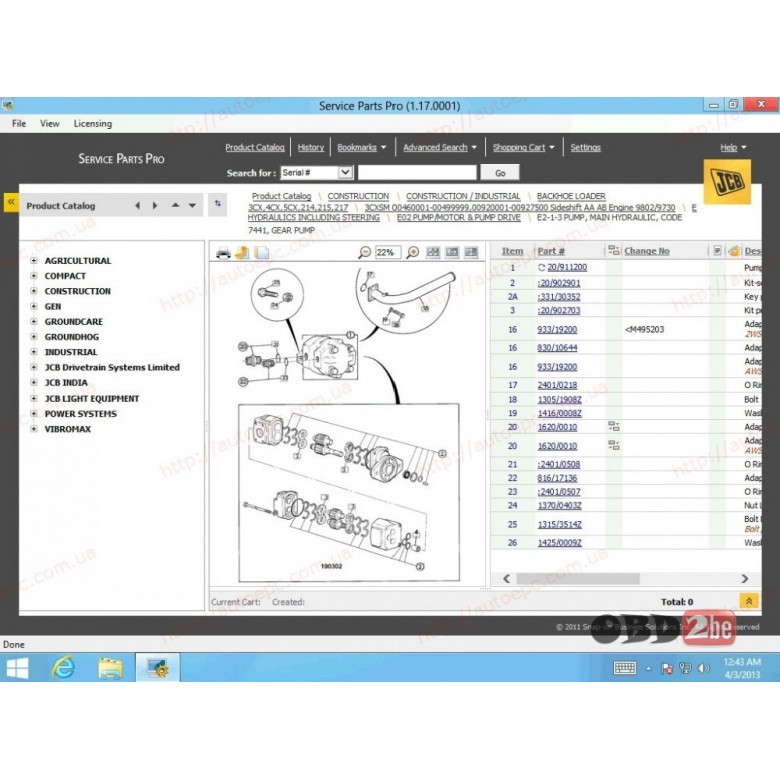Click the volume icon in system tray
The width and height of the screenshot is (780, 780).
pyautogui.click(x=703, y=669)
